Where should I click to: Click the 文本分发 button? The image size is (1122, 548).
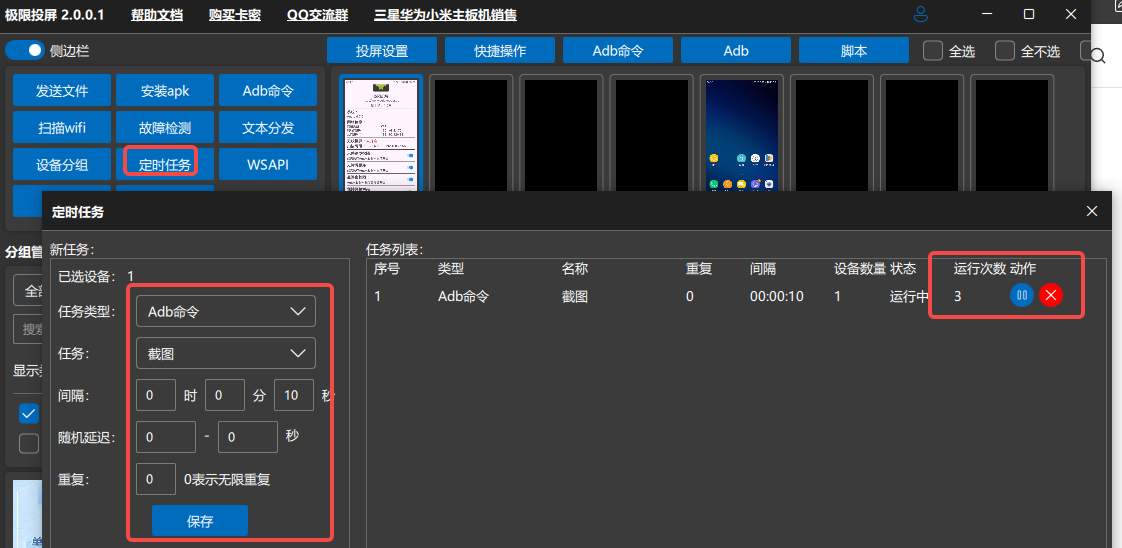pos(268,128)
